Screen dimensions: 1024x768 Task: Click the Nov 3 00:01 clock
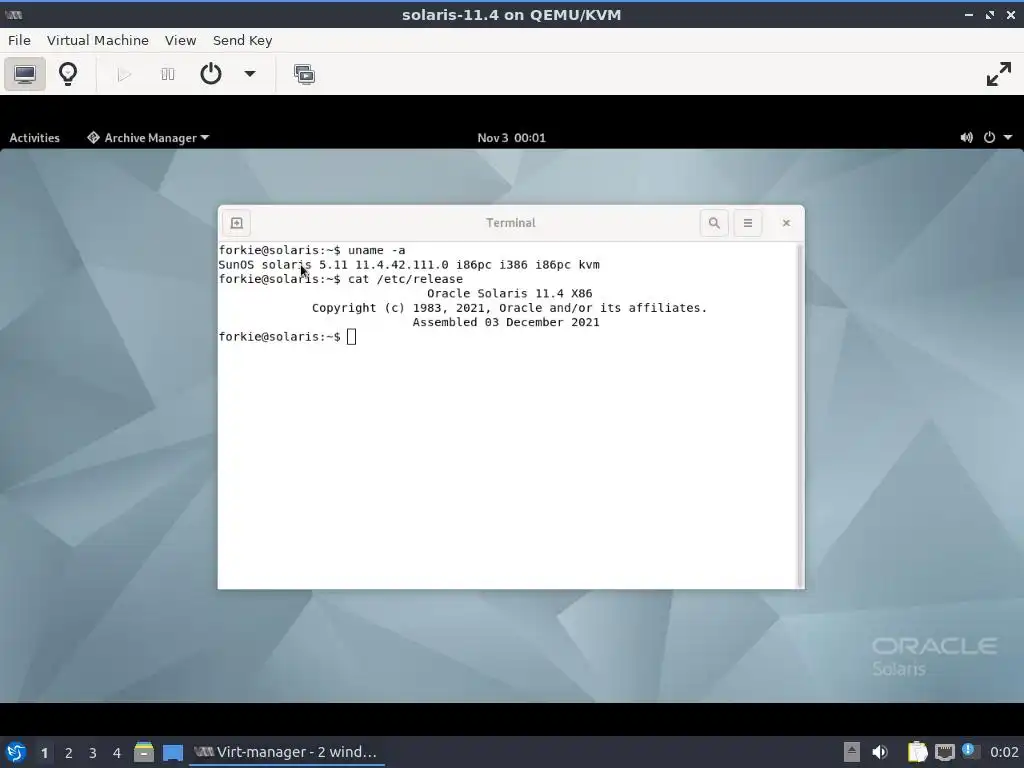[511, 138]
